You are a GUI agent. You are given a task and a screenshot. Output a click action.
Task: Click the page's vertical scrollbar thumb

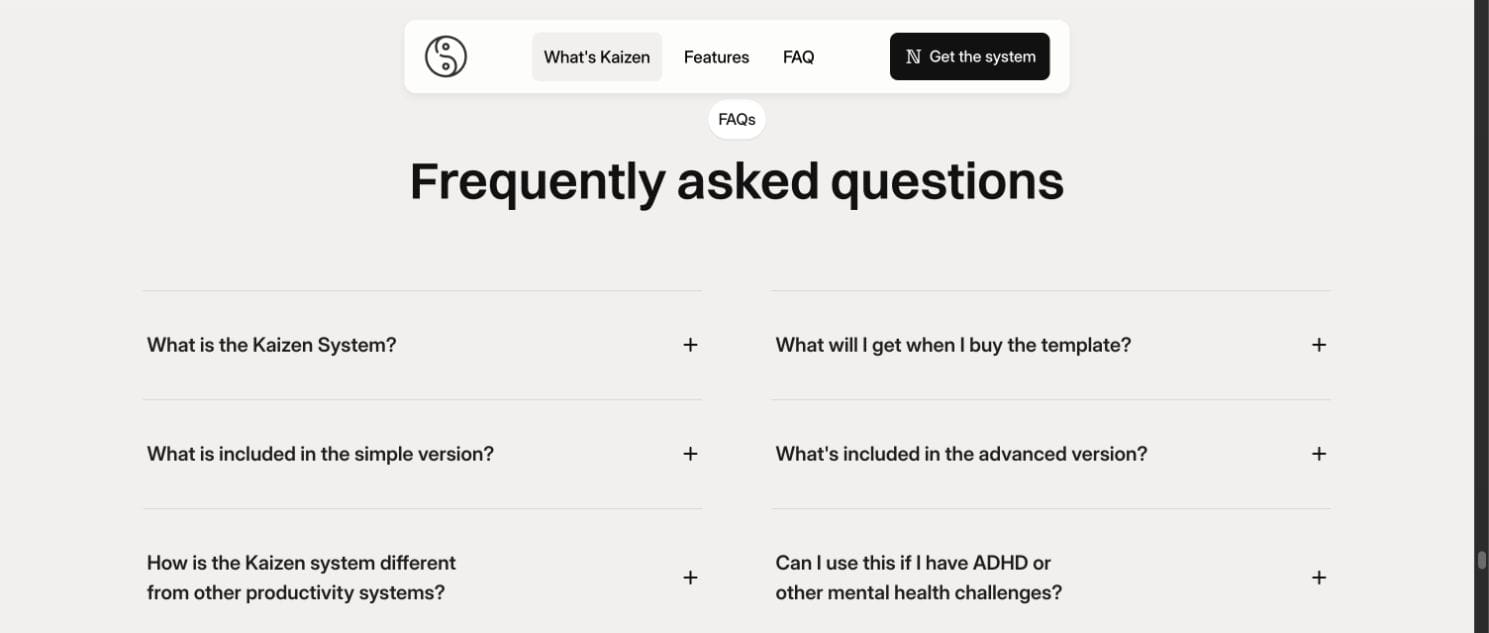[1482, 559]
